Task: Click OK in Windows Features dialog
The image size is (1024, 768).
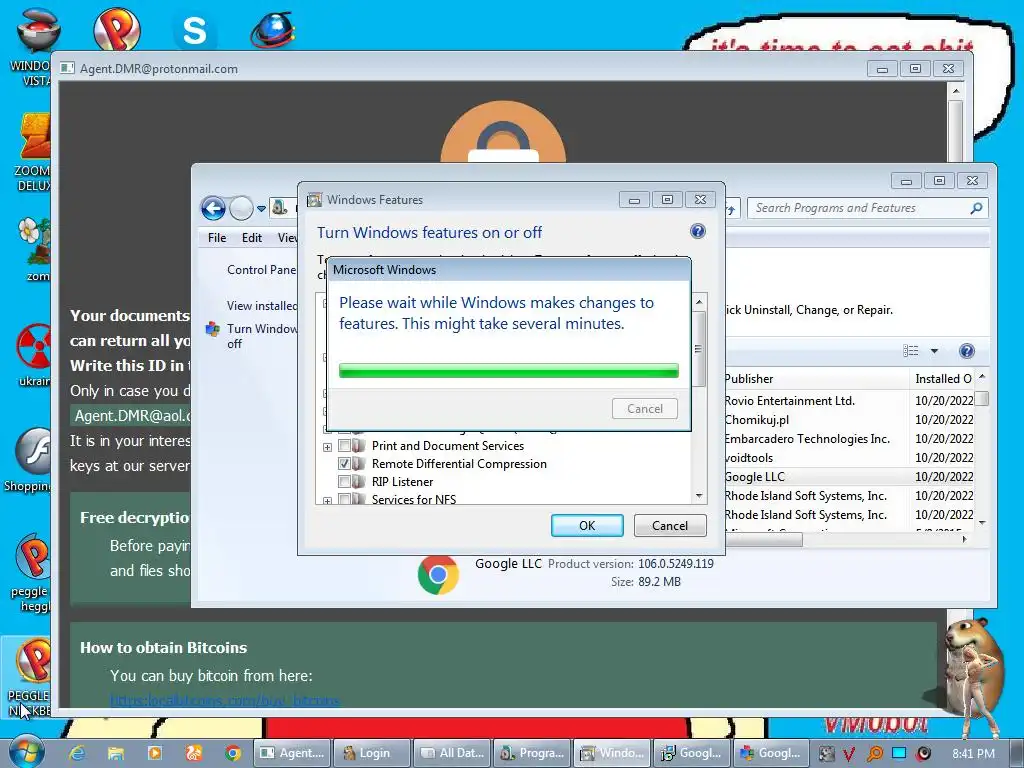Action: (587, 526)
